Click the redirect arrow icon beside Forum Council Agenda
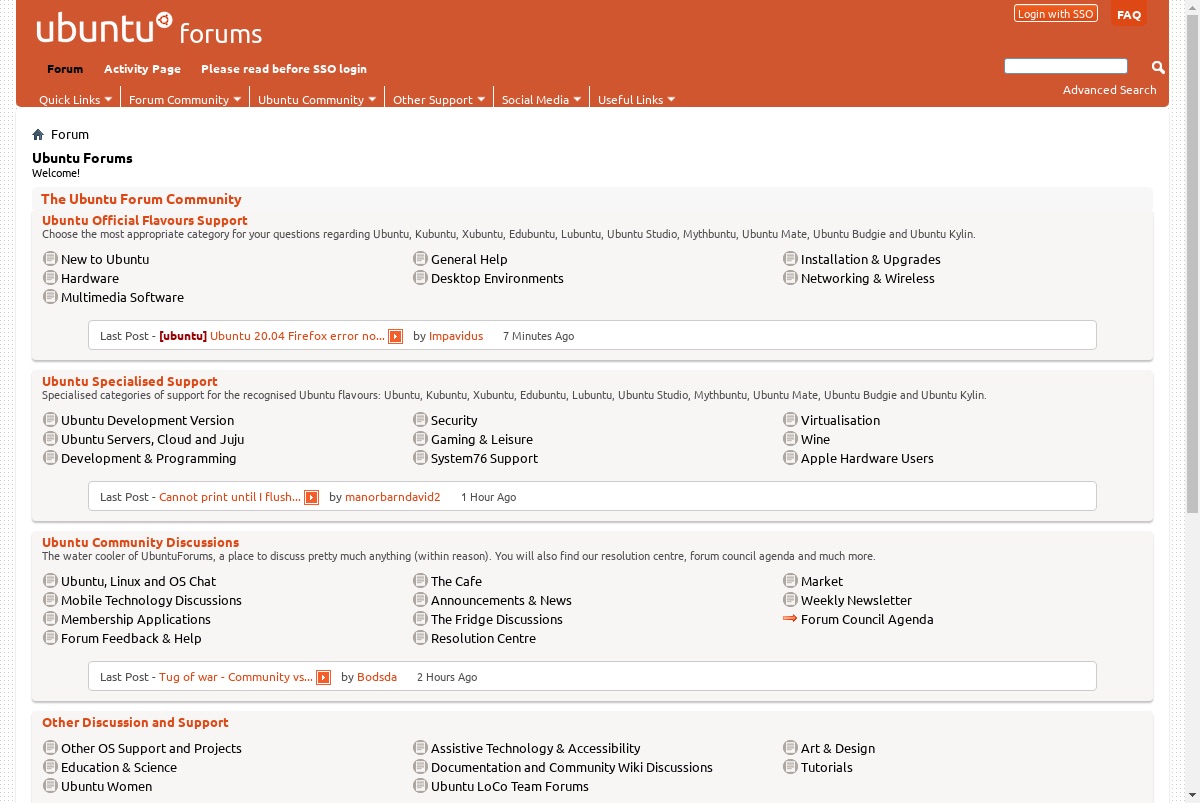This screenshot has height=803, width=1200. click(x=790, y=618)
